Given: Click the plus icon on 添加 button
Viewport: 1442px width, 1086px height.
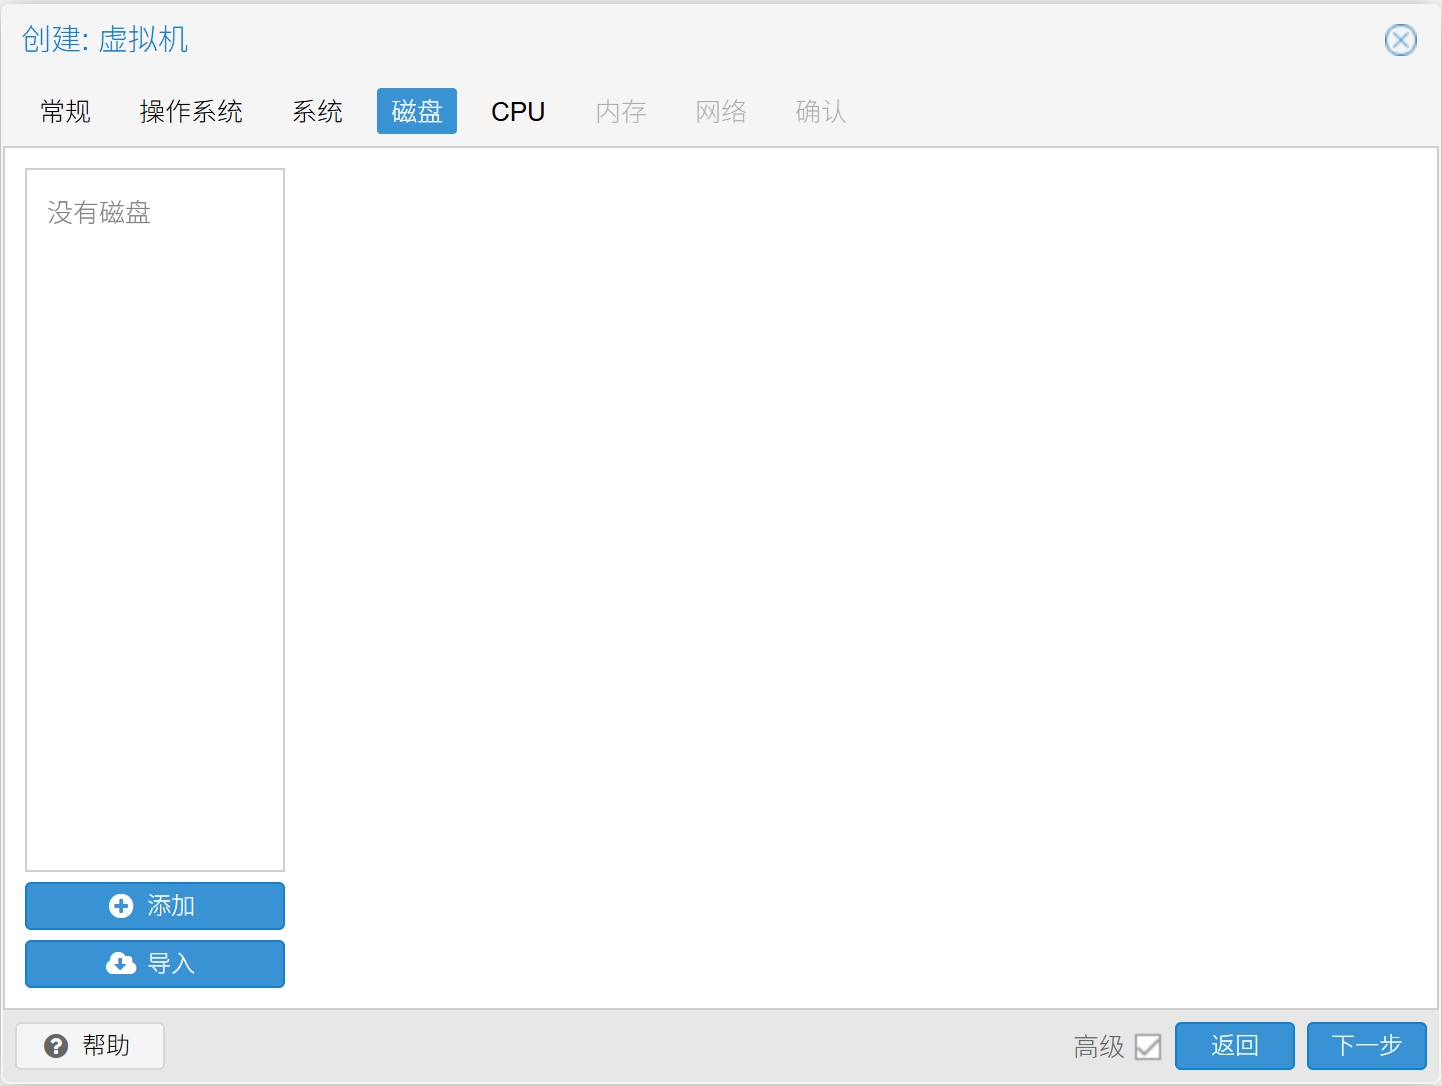Looking at the screenshot, I should coord(121,906).
